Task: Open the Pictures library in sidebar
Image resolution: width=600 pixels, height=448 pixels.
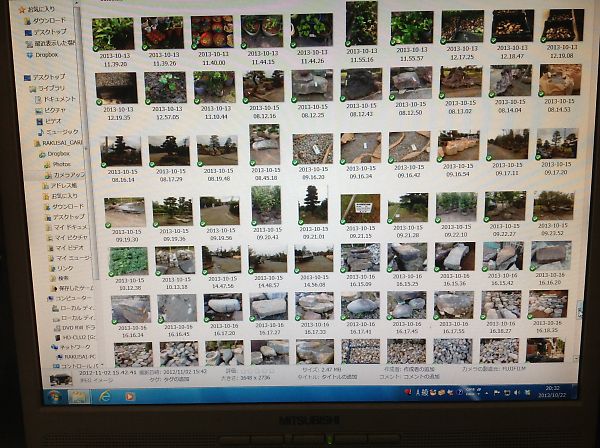Action: 58,110
